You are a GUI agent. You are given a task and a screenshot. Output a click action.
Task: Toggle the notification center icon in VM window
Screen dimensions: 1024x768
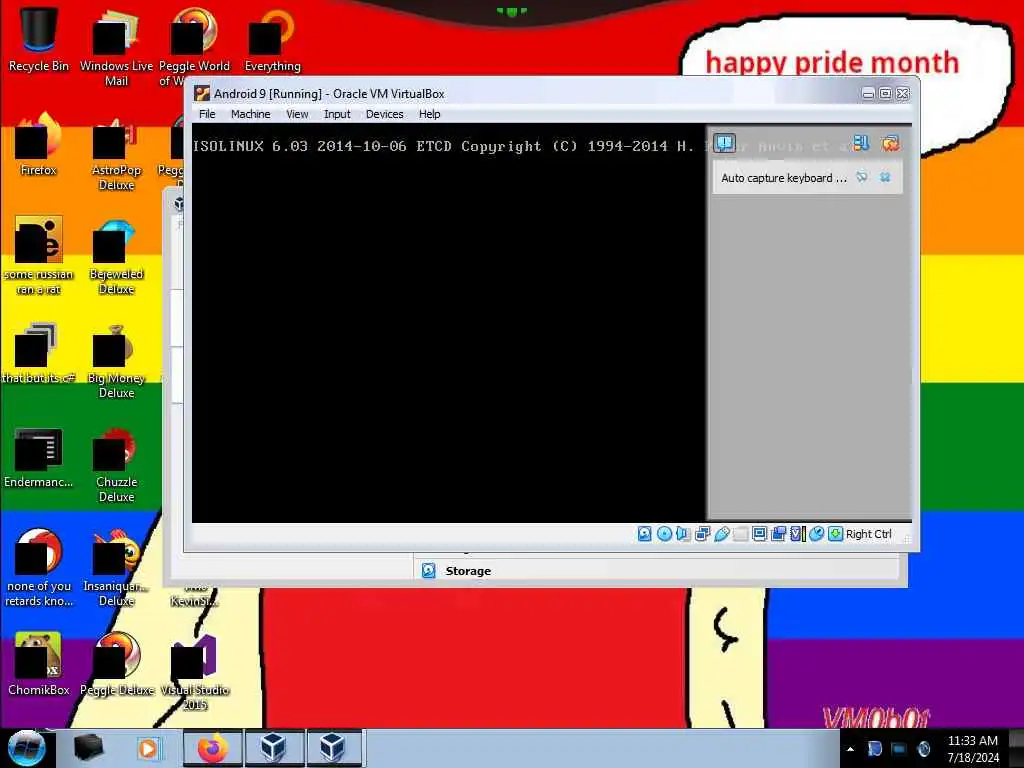(724, 143)
